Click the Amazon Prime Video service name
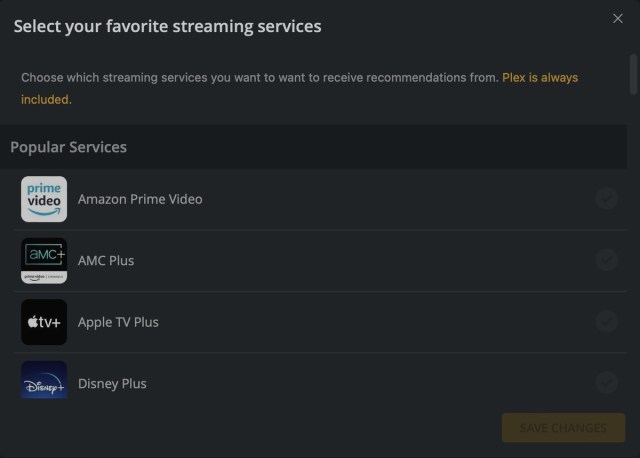This screenshot has width=640, height=458. click(140, 199)
